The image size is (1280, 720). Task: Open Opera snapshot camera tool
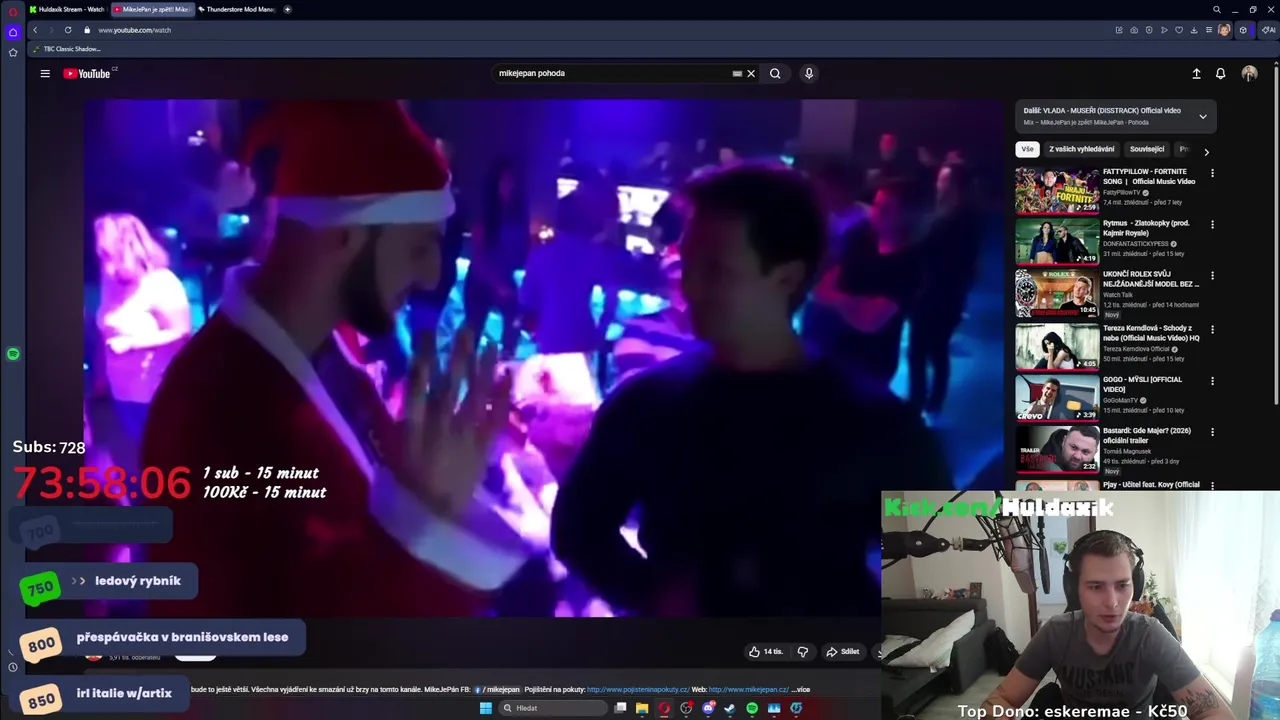coord(1133,30)
